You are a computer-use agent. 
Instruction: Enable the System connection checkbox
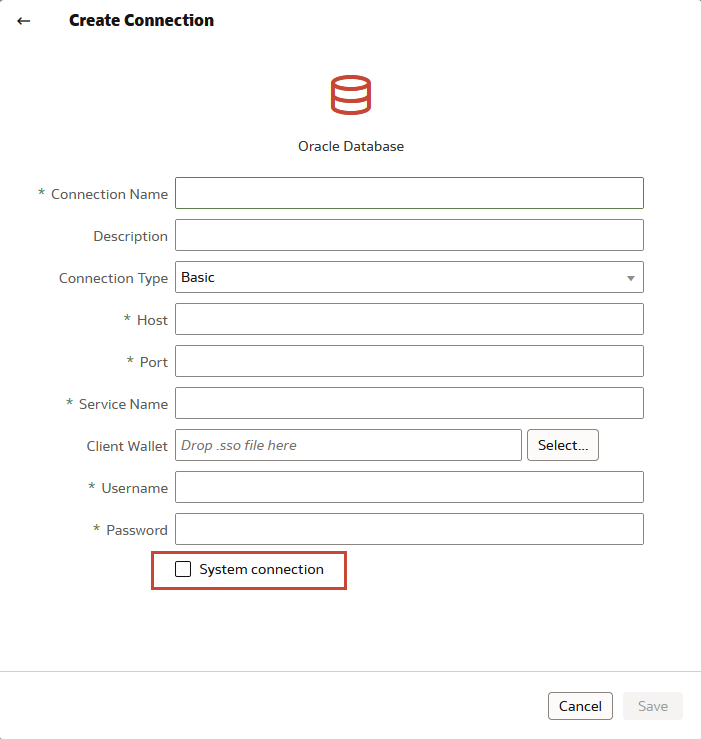(183, 569)
